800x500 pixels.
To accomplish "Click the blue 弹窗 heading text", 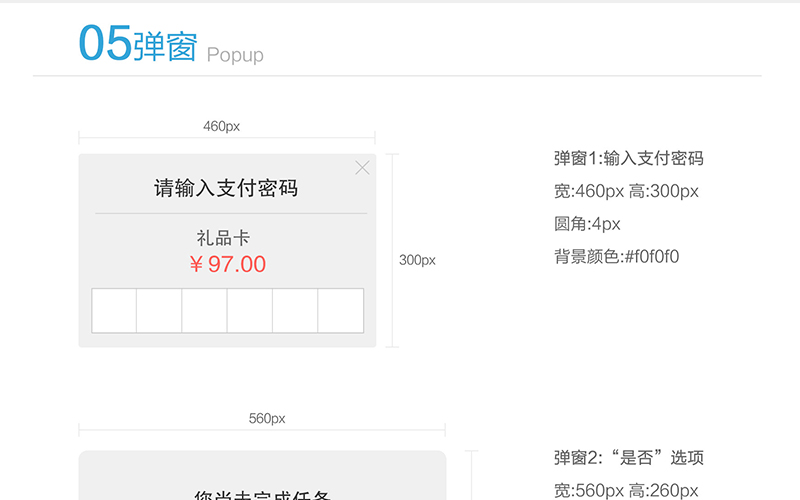I will [x=165, y=46].
